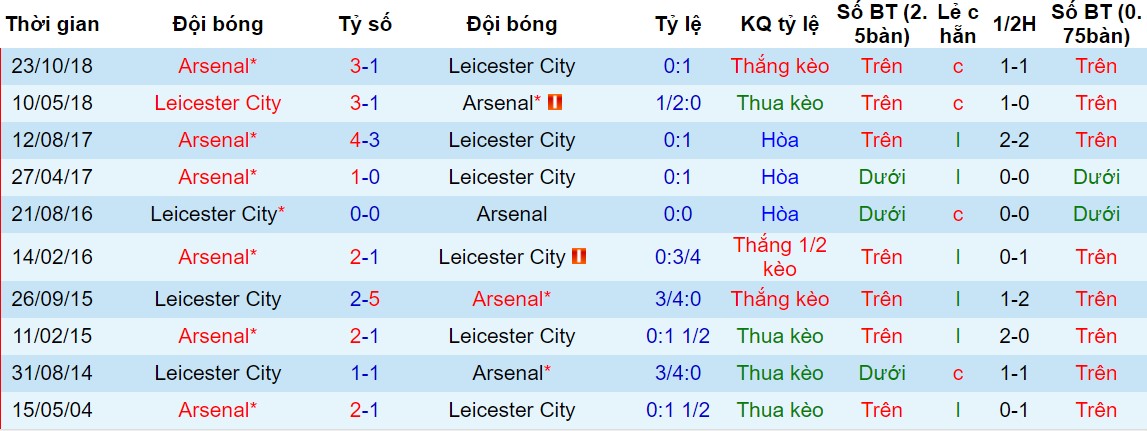
Task: Click the 1/2H column header
Action: pyautogui.click(x=1015, y=24)
